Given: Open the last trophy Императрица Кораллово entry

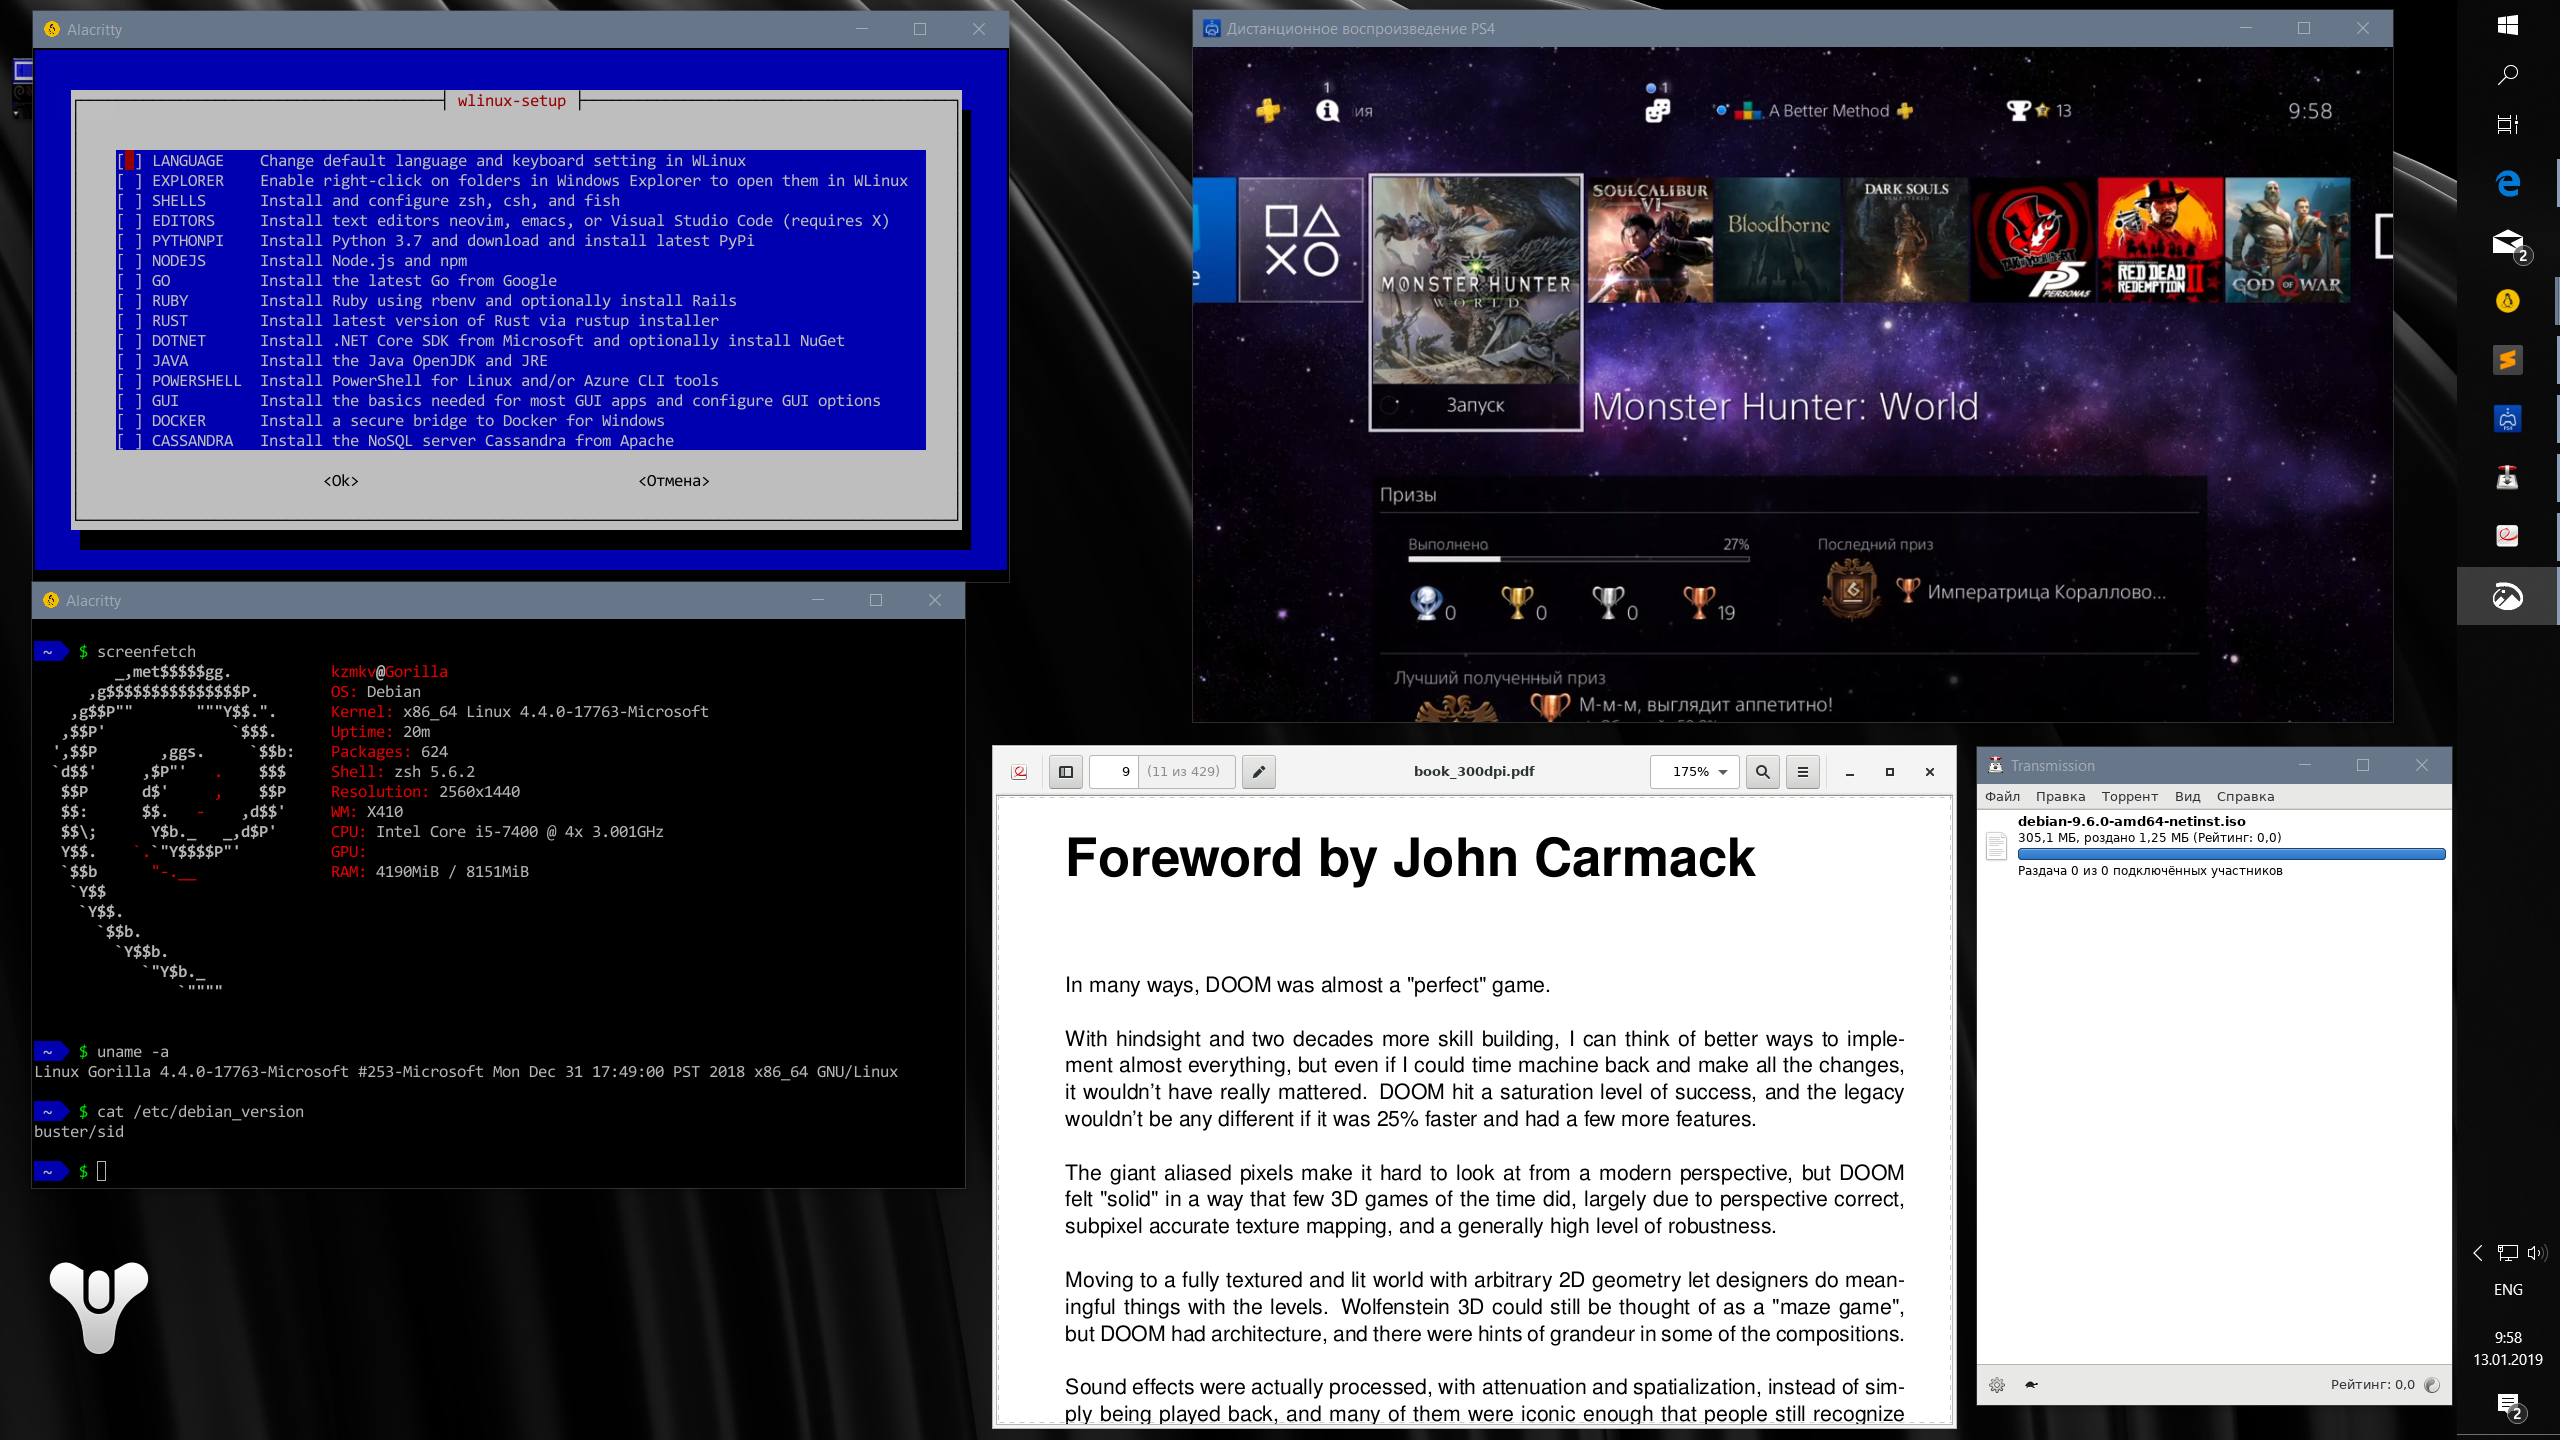Looking at the screenshot, I should coord(1996,592).
